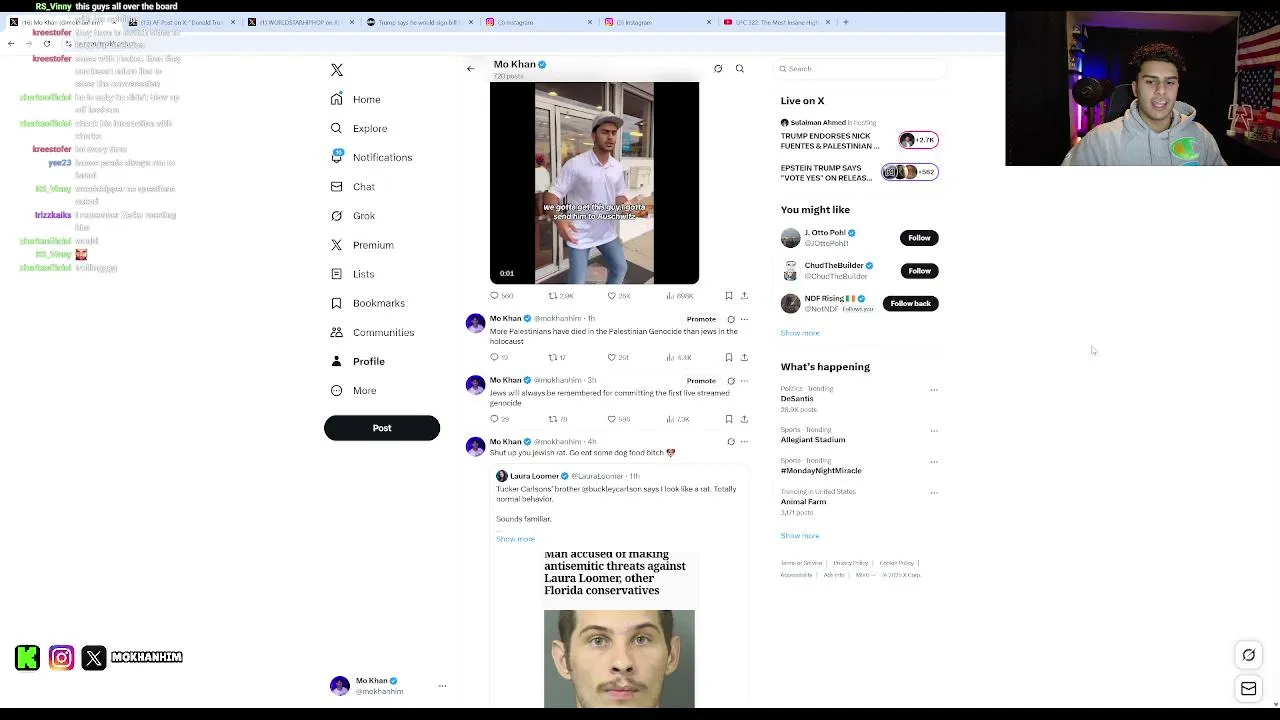Viewport: 1280px width, 720px height.
Task: Go back with the browser back arrow
Action: (x=11, y=44)
